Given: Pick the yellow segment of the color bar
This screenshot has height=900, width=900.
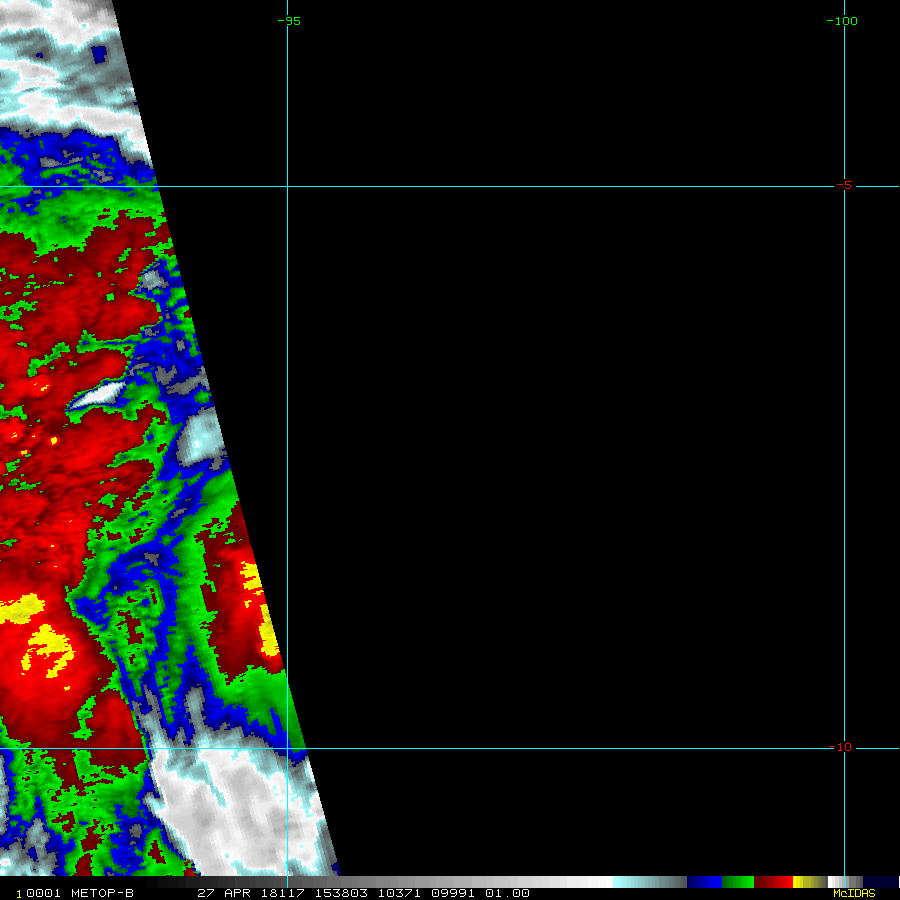Looking at the screenshot, I should click(802, 882).
